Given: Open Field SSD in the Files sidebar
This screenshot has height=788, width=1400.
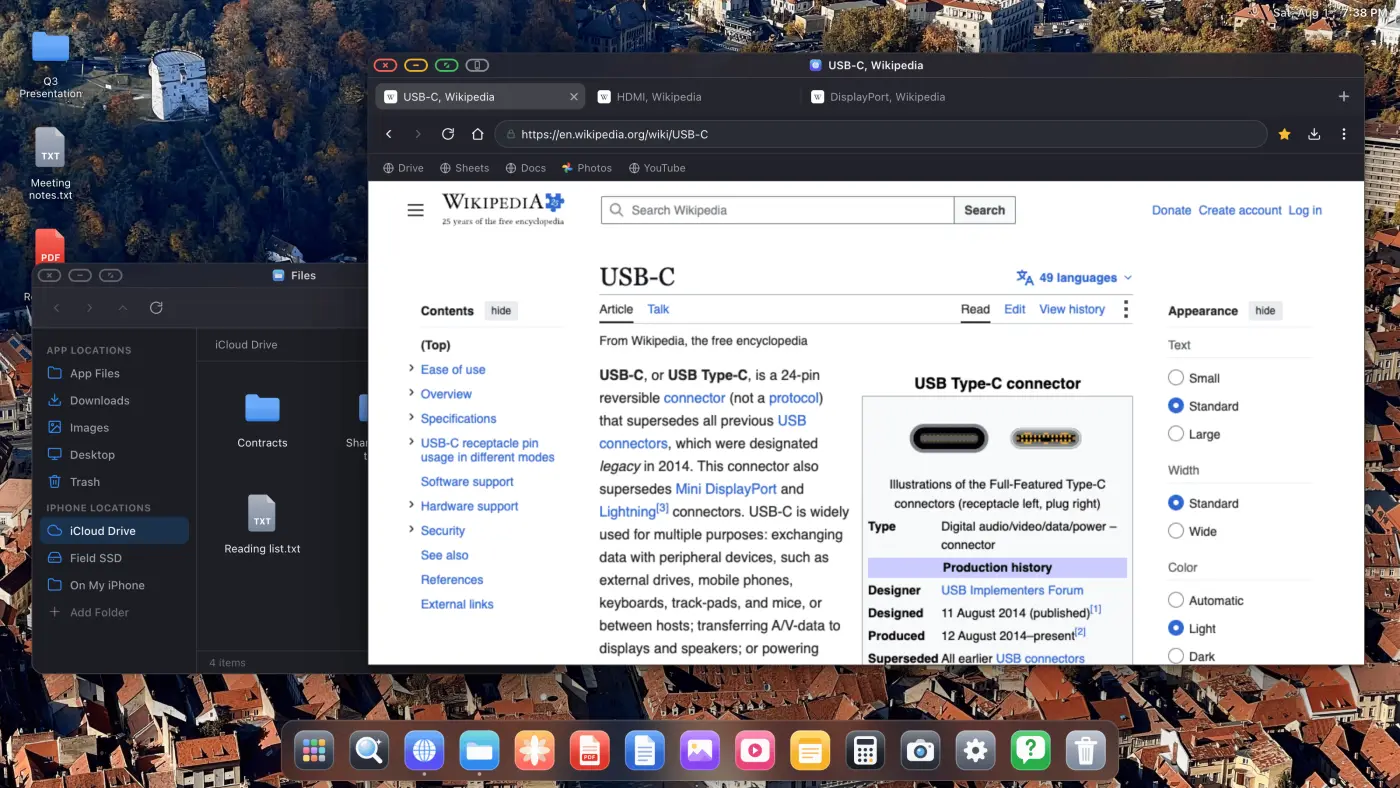Looking at the screenshot, I should coord(114,558).
